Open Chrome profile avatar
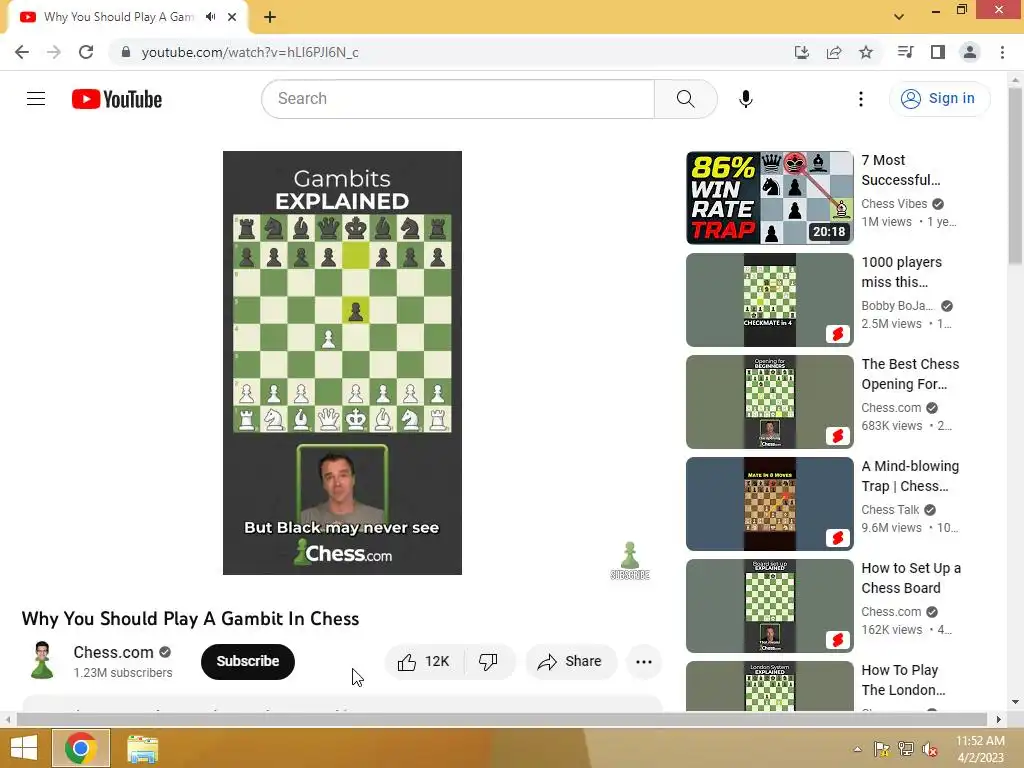 970,52
